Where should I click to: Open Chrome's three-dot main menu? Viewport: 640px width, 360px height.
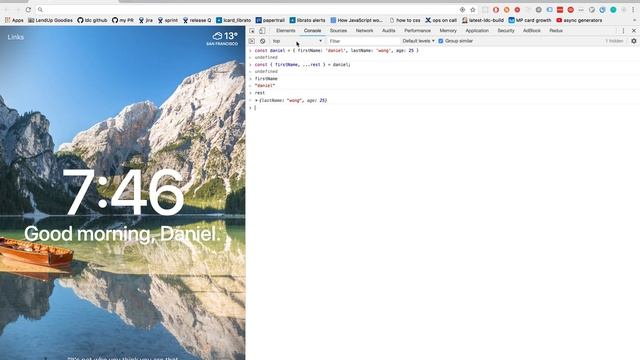[x=634, y=10]
